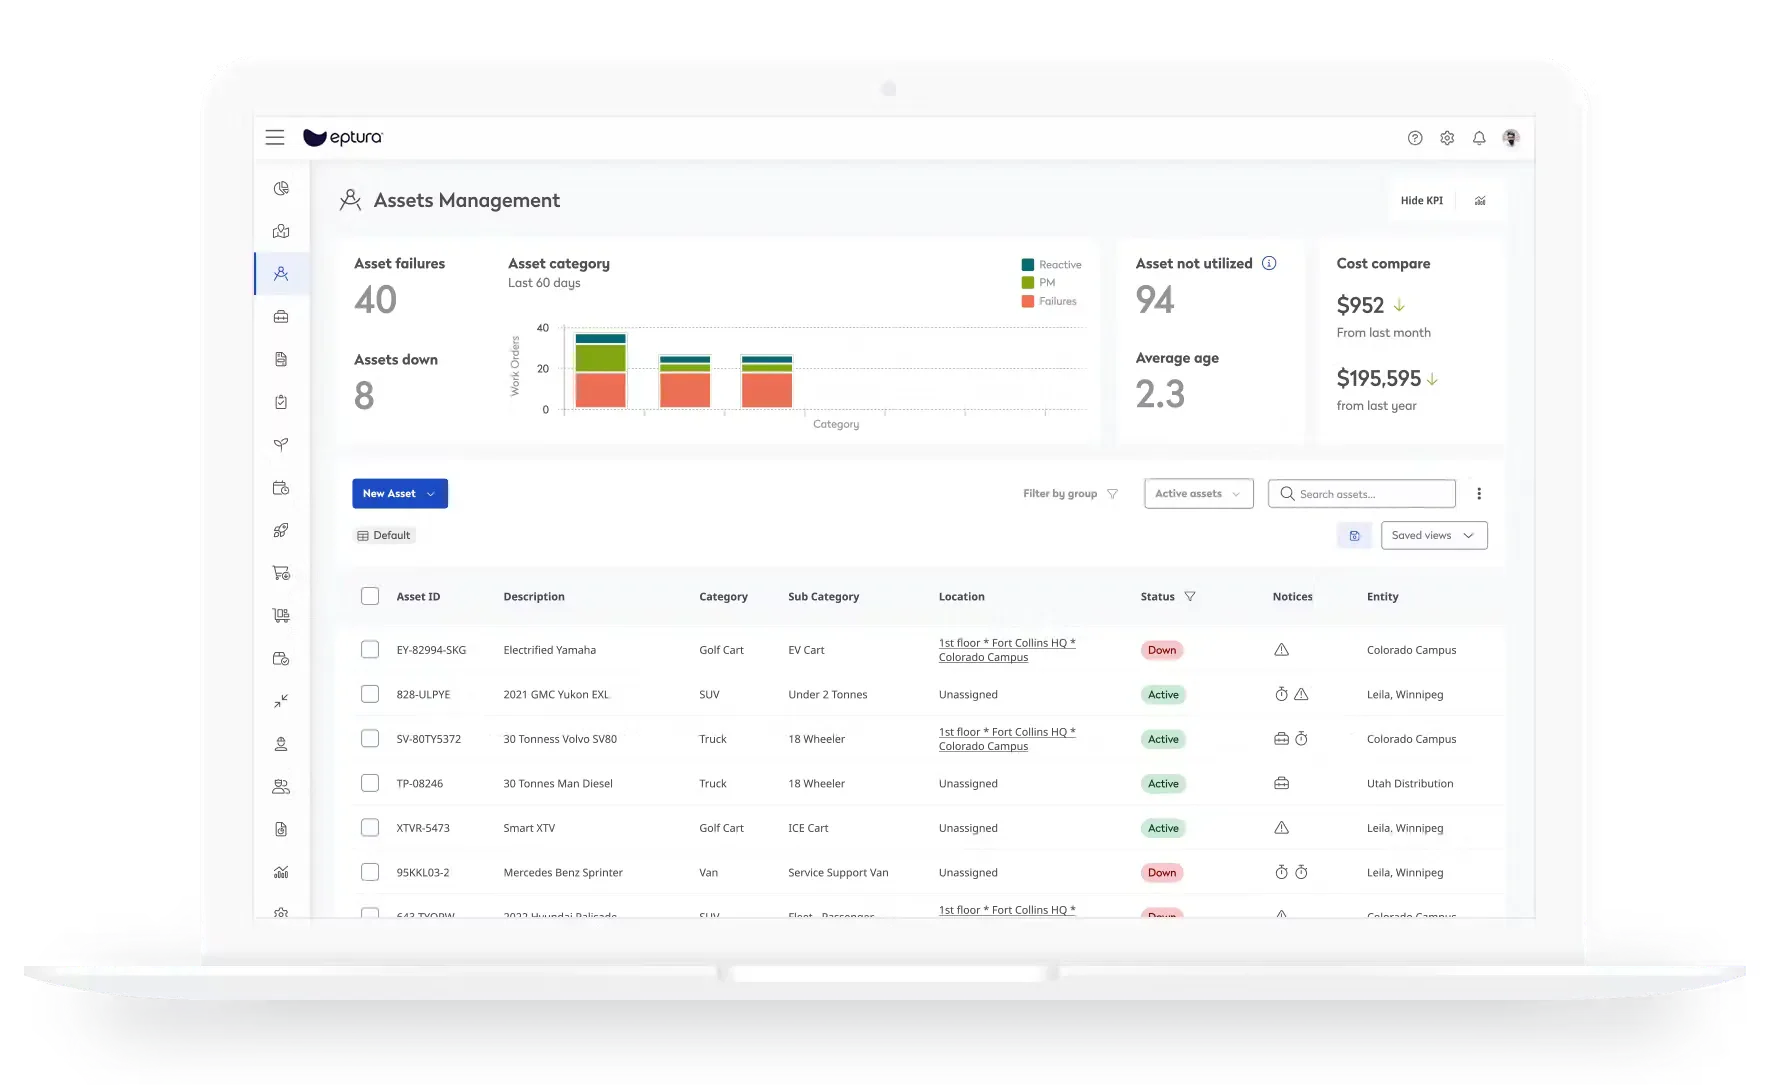Check the 95KKL03-2 row checkbox
1778x1085 pixels.
[x=370, y=872]
